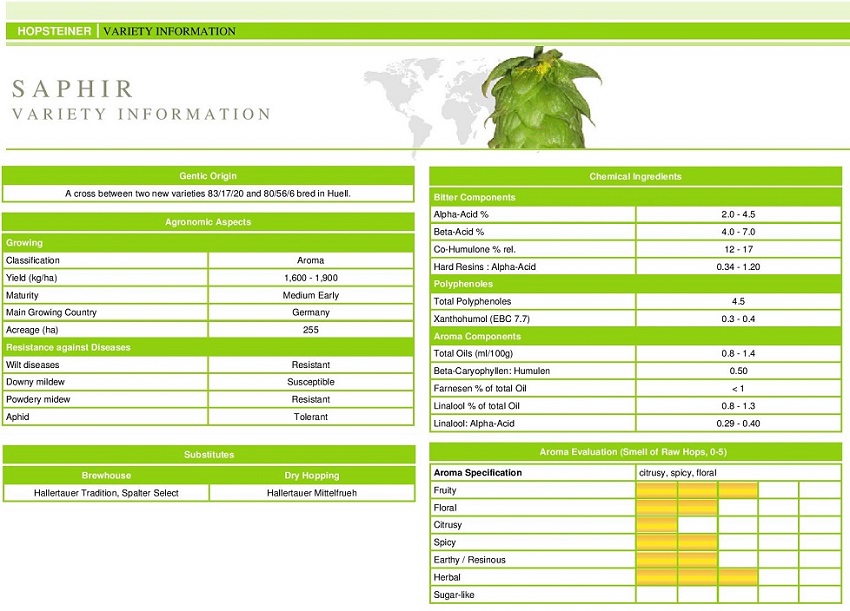This screenshot has width=850, height=611.
Task: Click the 'Beta-Acid %' row label
Action: [x=459, y=231]
